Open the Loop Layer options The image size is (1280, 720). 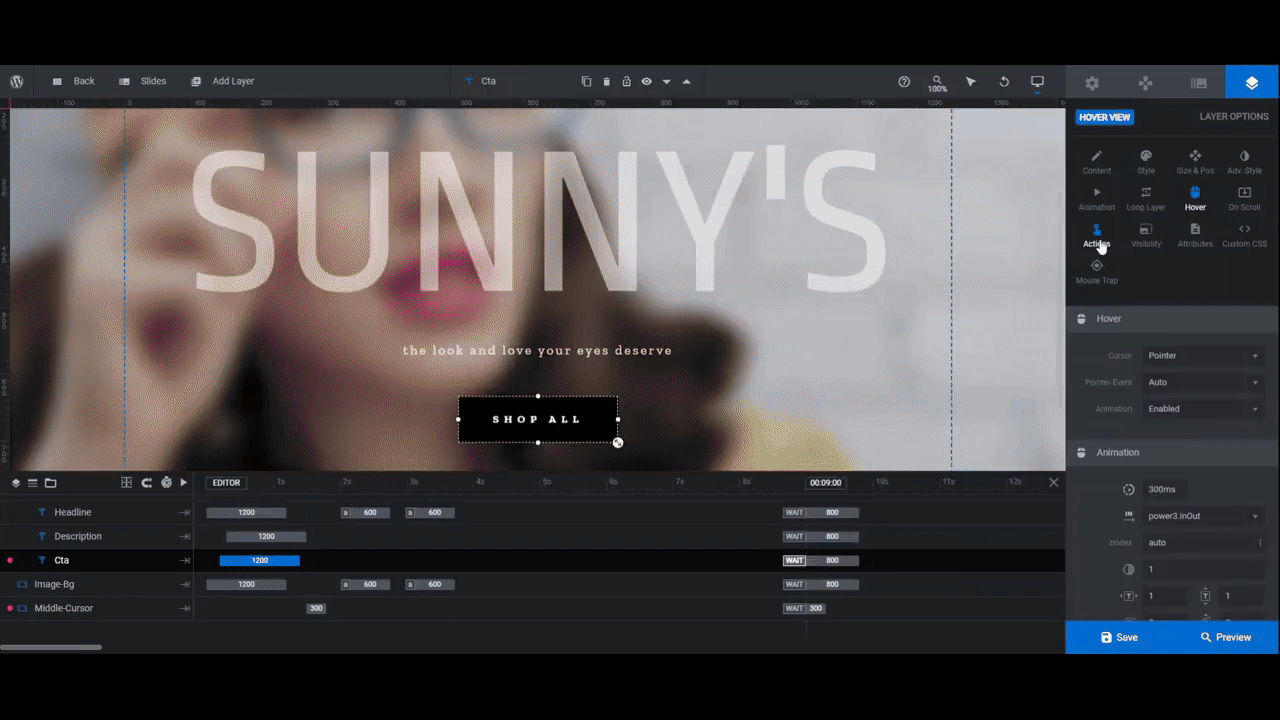(1146, 199)
